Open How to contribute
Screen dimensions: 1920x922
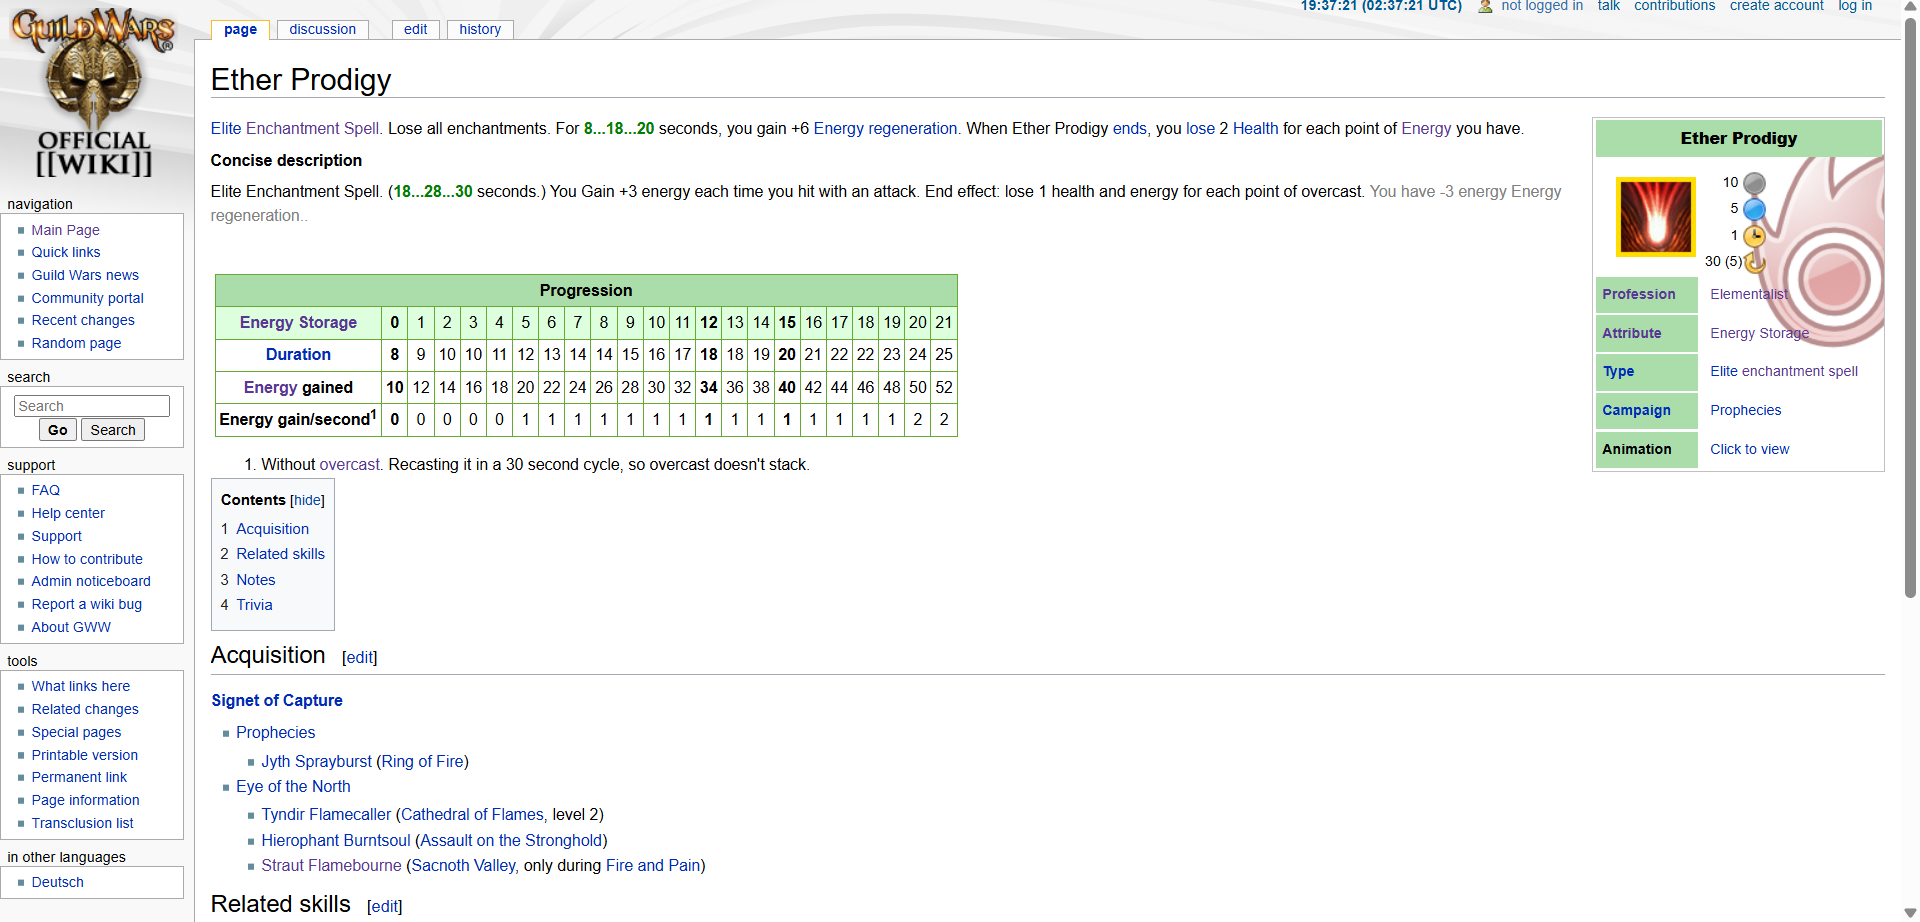pyautogui.click(x=87, y=559)
